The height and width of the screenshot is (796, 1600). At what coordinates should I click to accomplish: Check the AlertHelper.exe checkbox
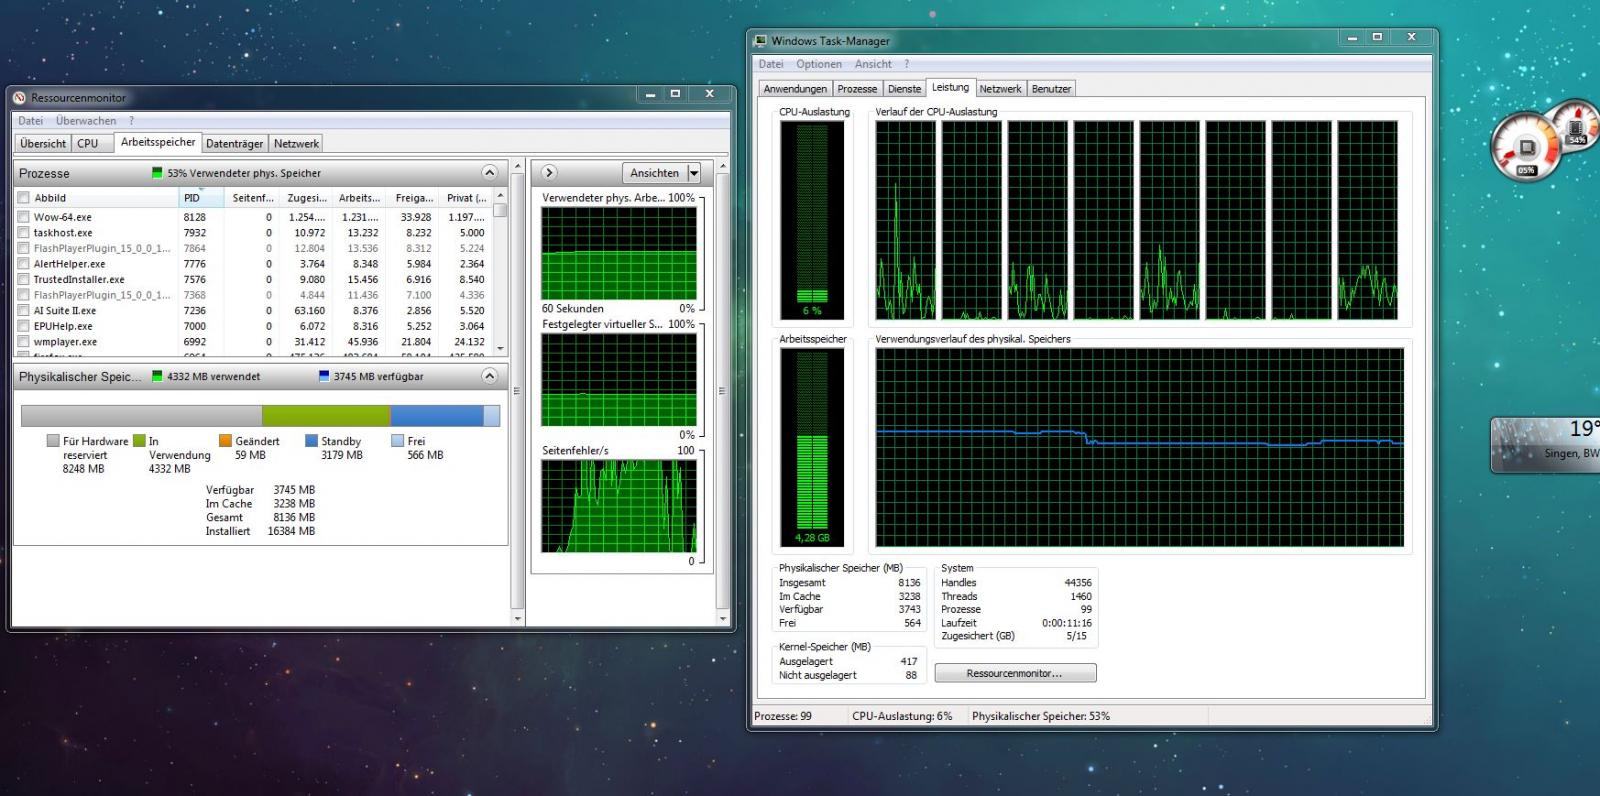[24, 264]
